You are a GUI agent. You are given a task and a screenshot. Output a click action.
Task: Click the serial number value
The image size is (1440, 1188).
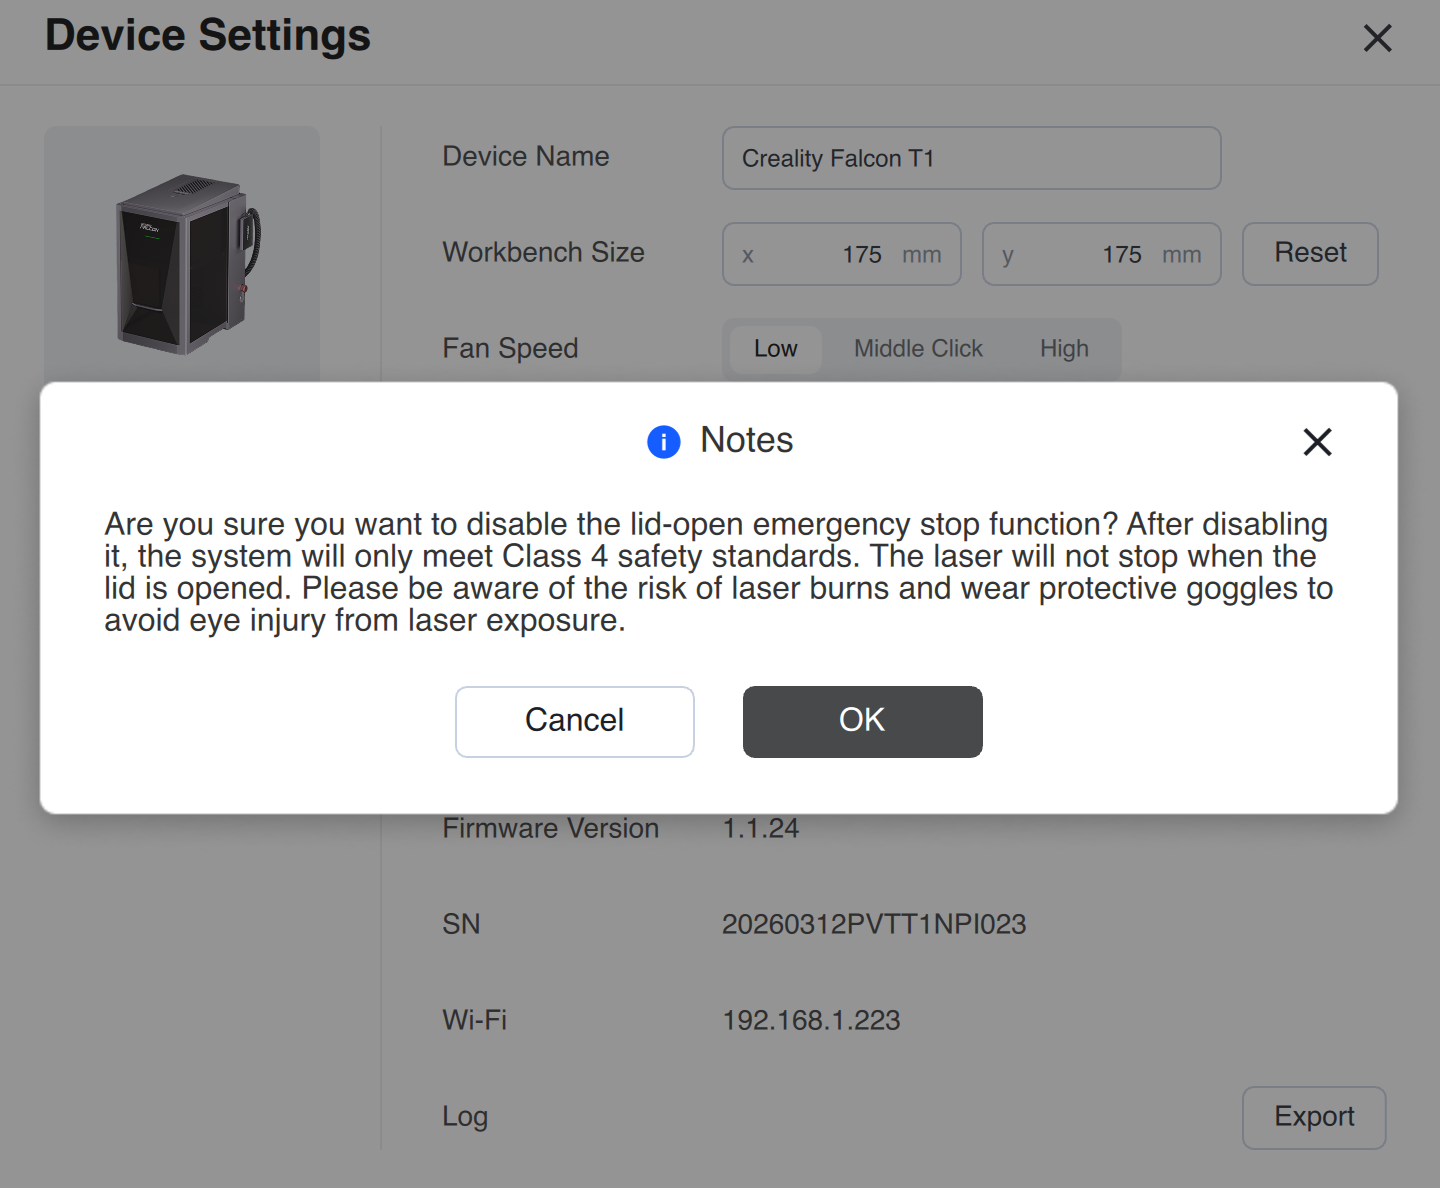click(x=874, y=924)
